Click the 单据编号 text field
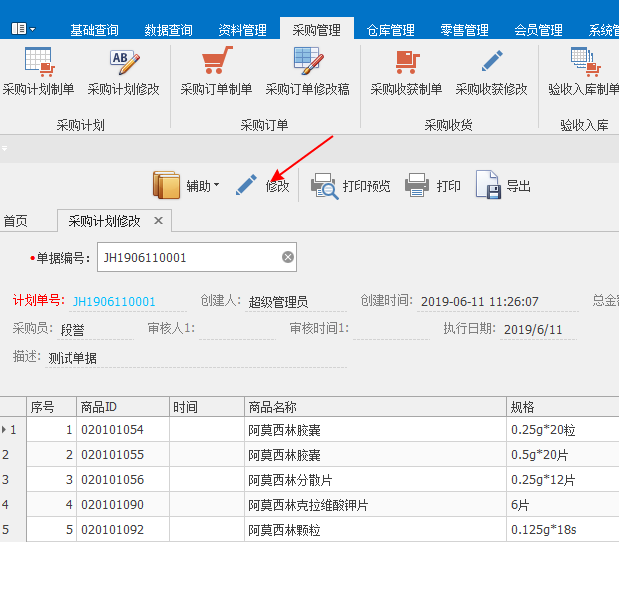The width and height of the screenshot is (619, 590). point(190,257)
